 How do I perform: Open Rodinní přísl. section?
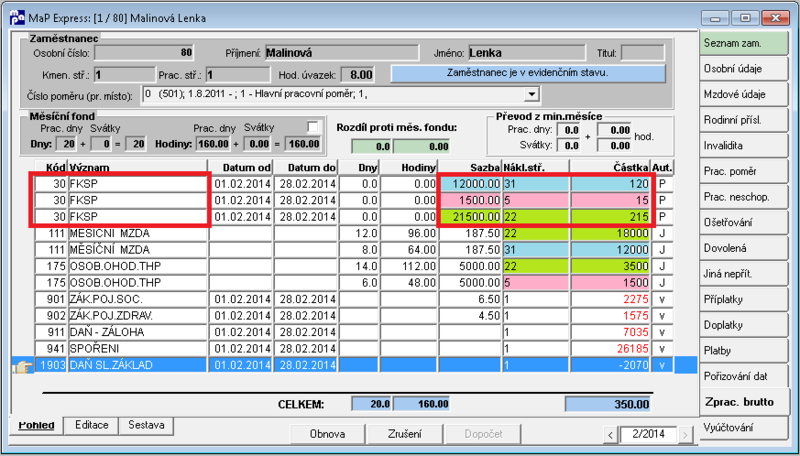click(x=744, y=120)
